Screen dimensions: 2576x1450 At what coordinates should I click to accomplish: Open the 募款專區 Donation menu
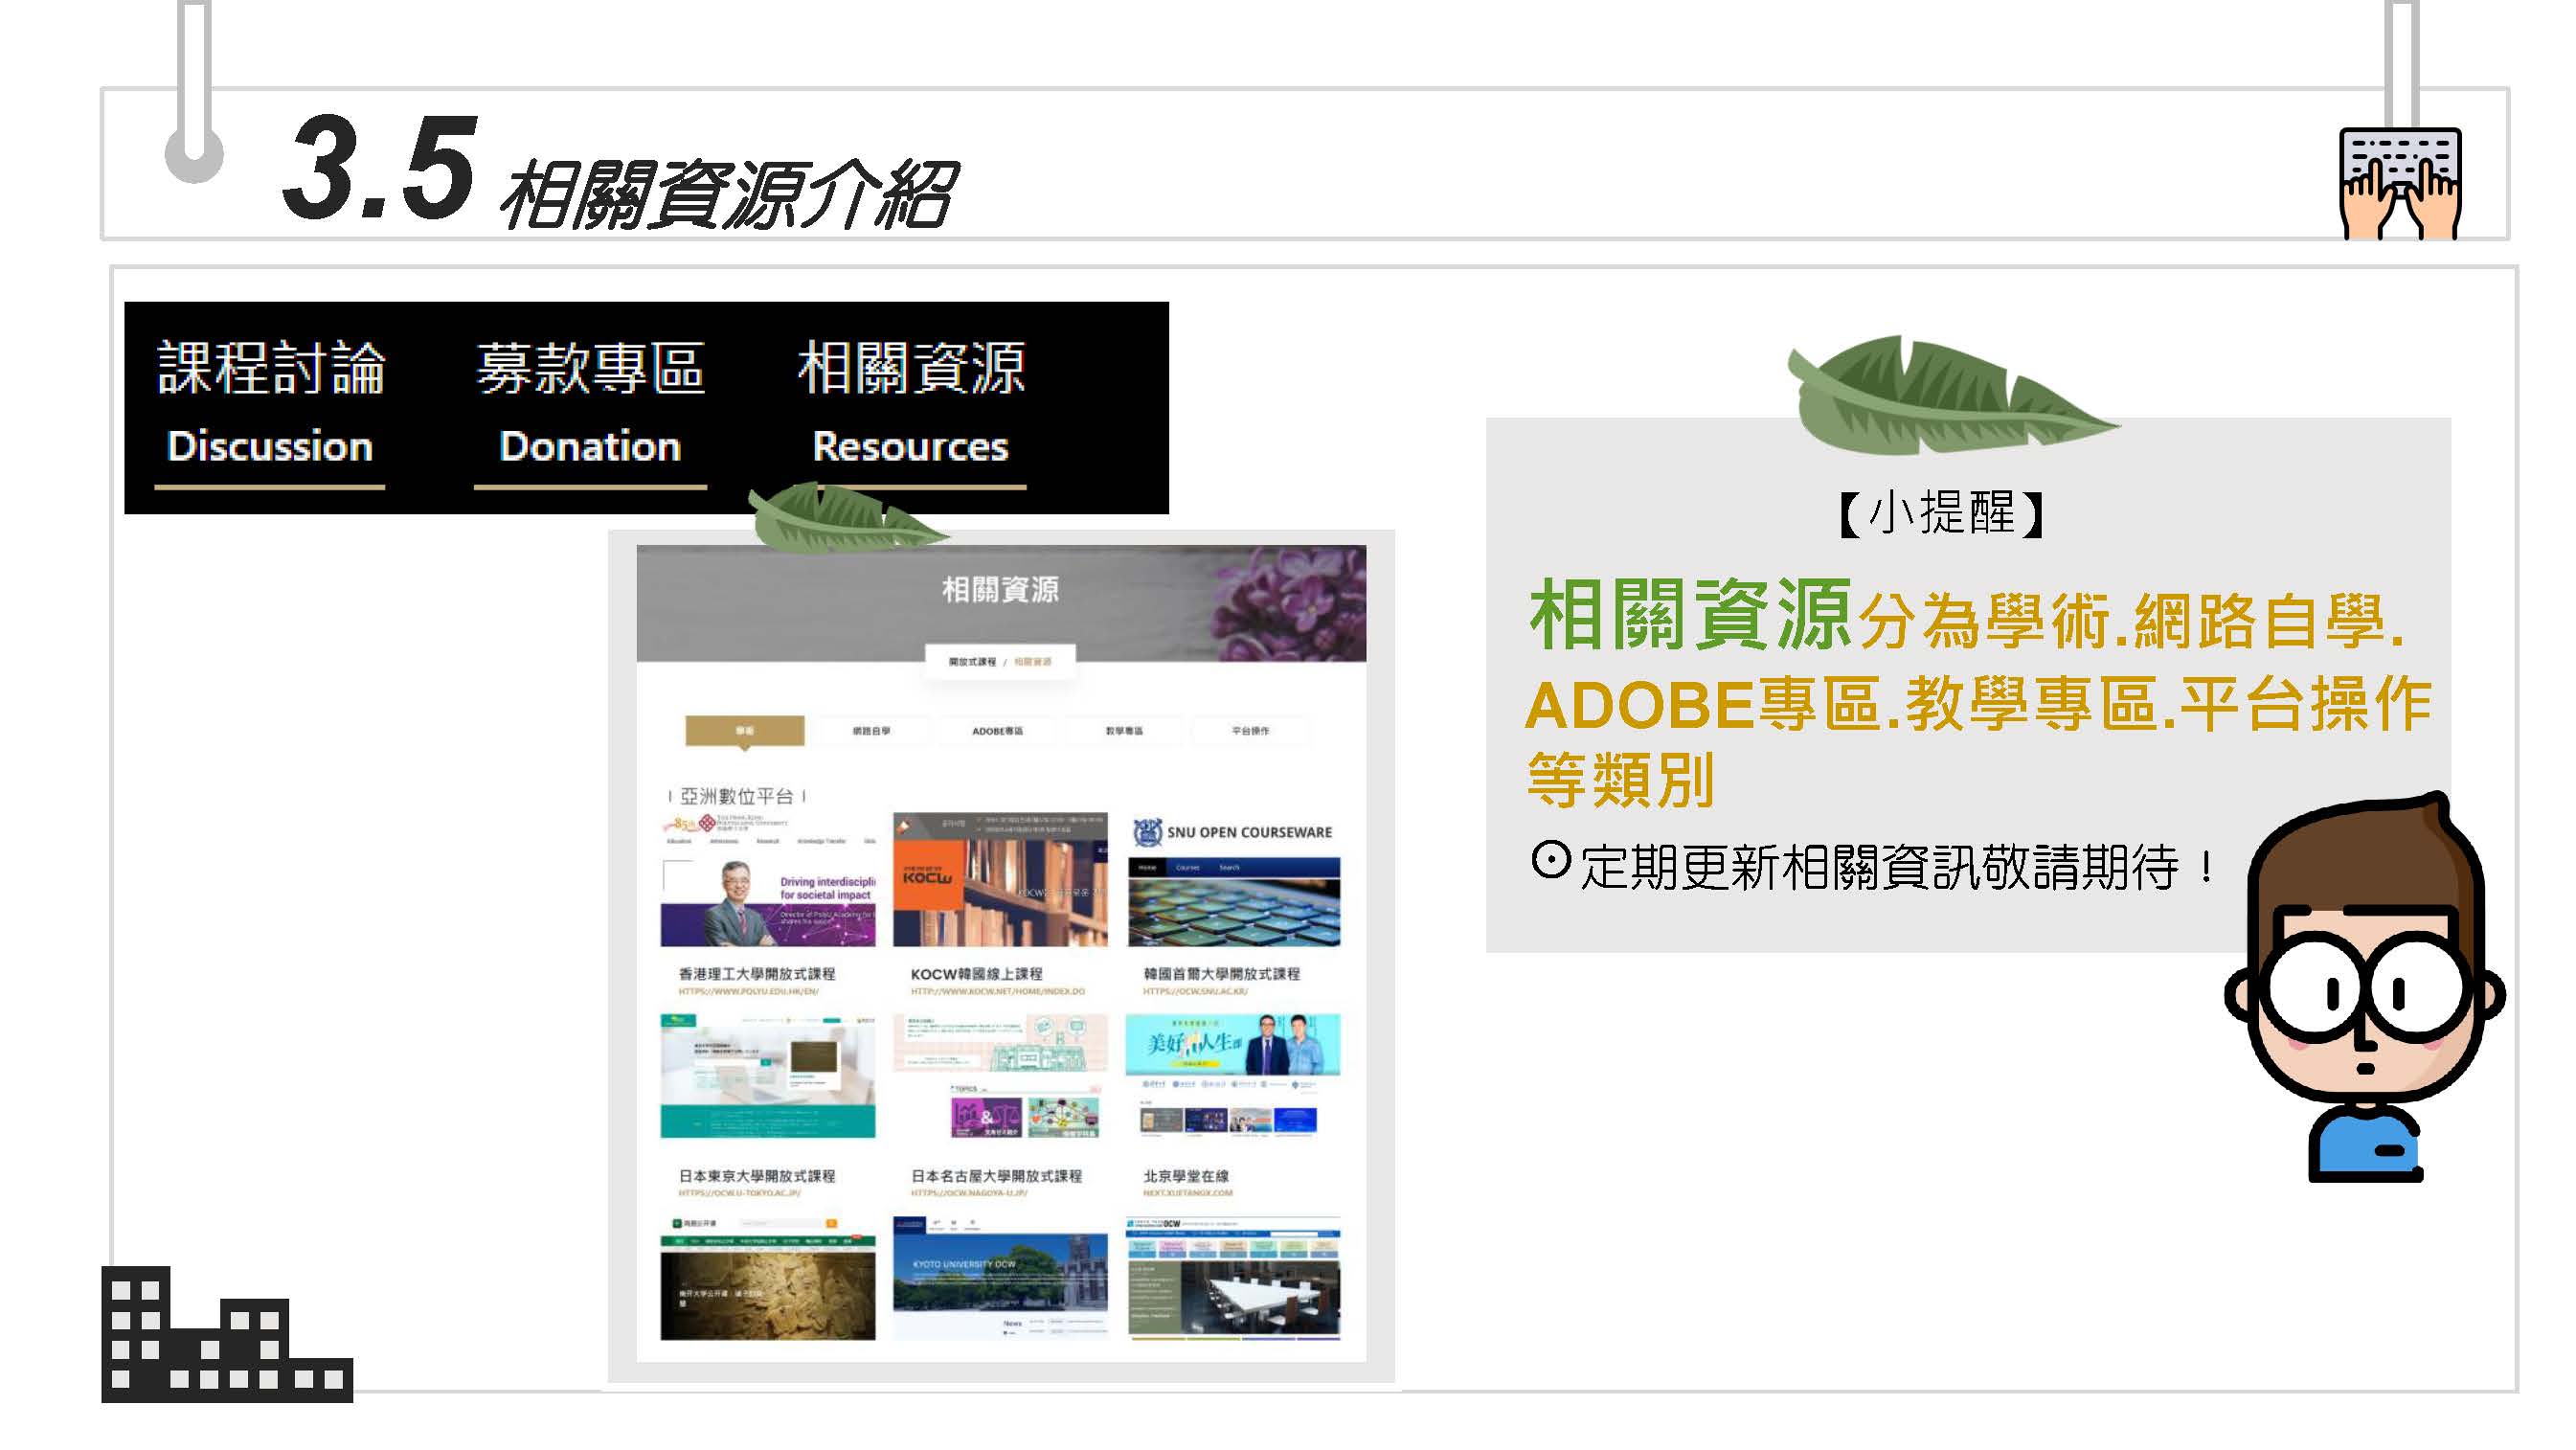[590, 408]
